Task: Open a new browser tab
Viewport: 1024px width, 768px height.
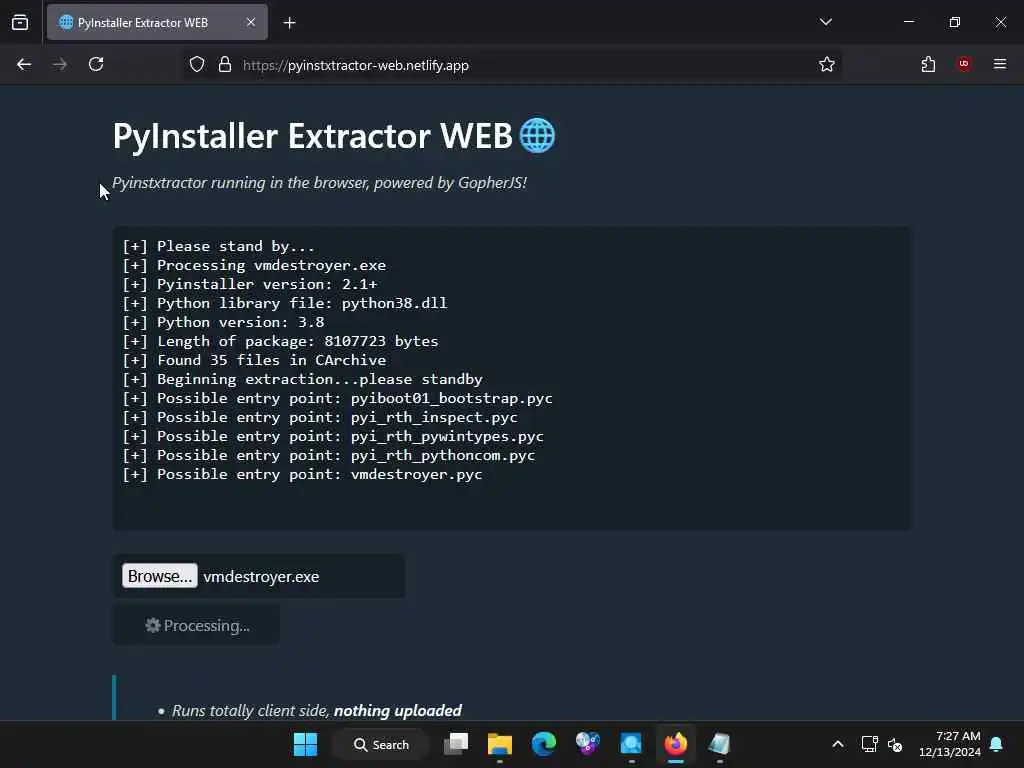Action: point(289,23)
